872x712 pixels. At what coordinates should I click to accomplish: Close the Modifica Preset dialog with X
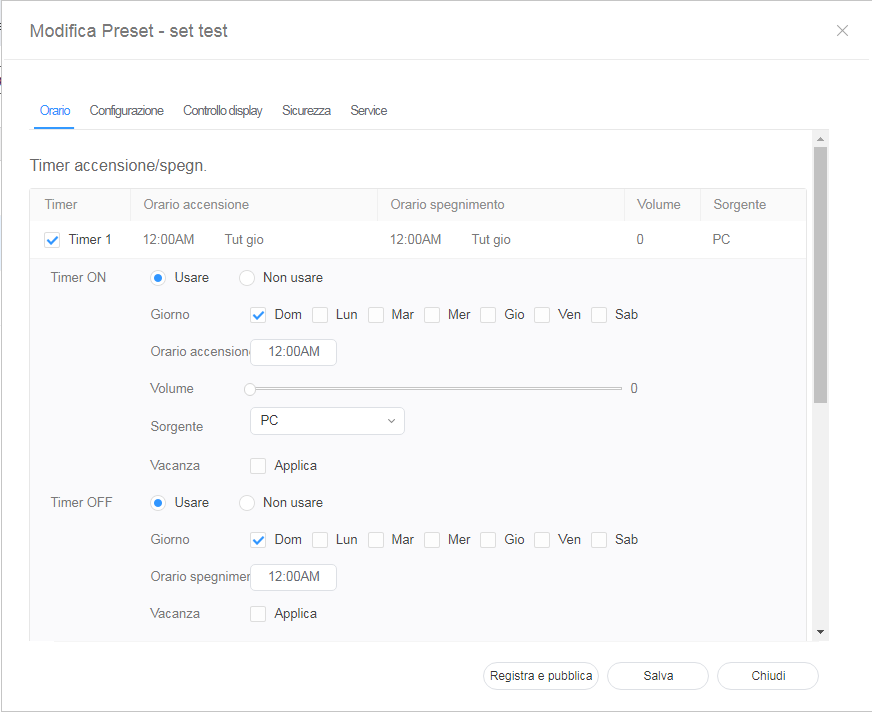[x=842, y=31]
